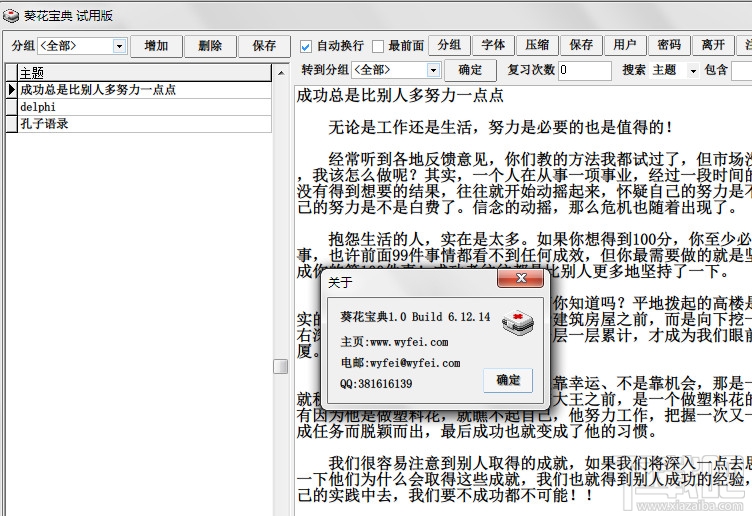Click the 删除 button

click(x=210, y=46)
